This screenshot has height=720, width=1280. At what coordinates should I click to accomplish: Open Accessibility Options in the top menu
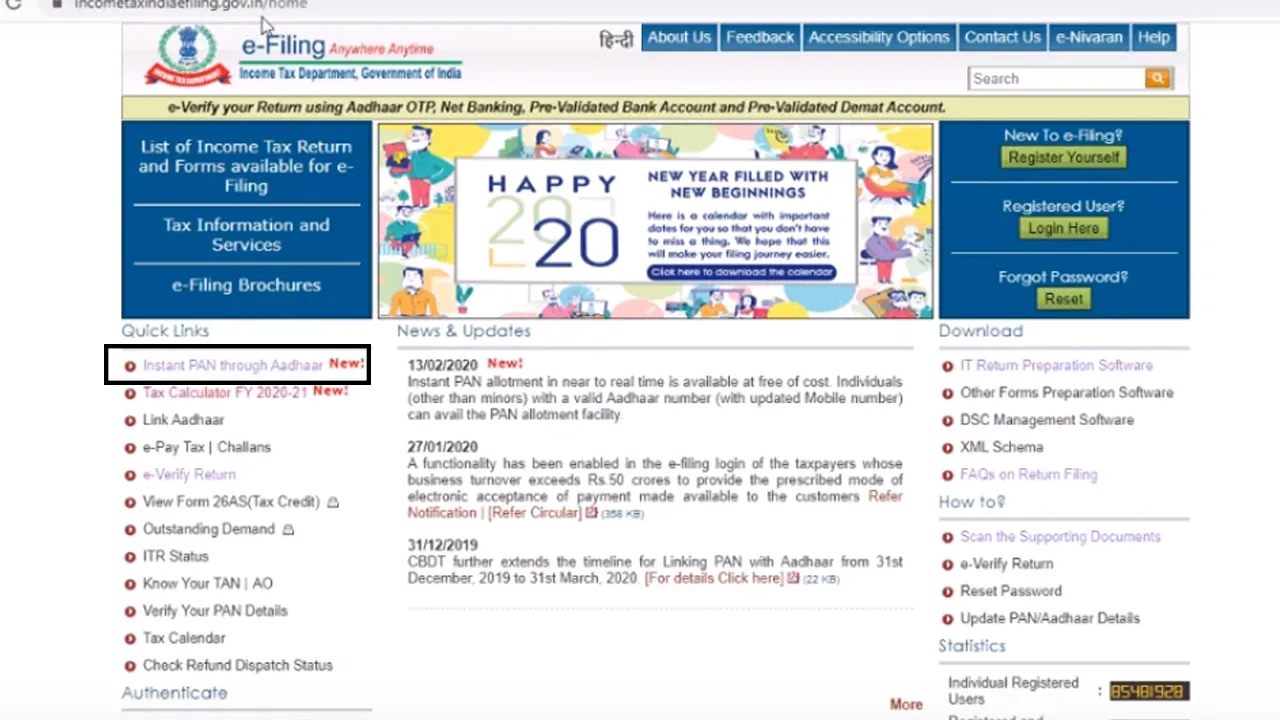[x=879, y=38]
